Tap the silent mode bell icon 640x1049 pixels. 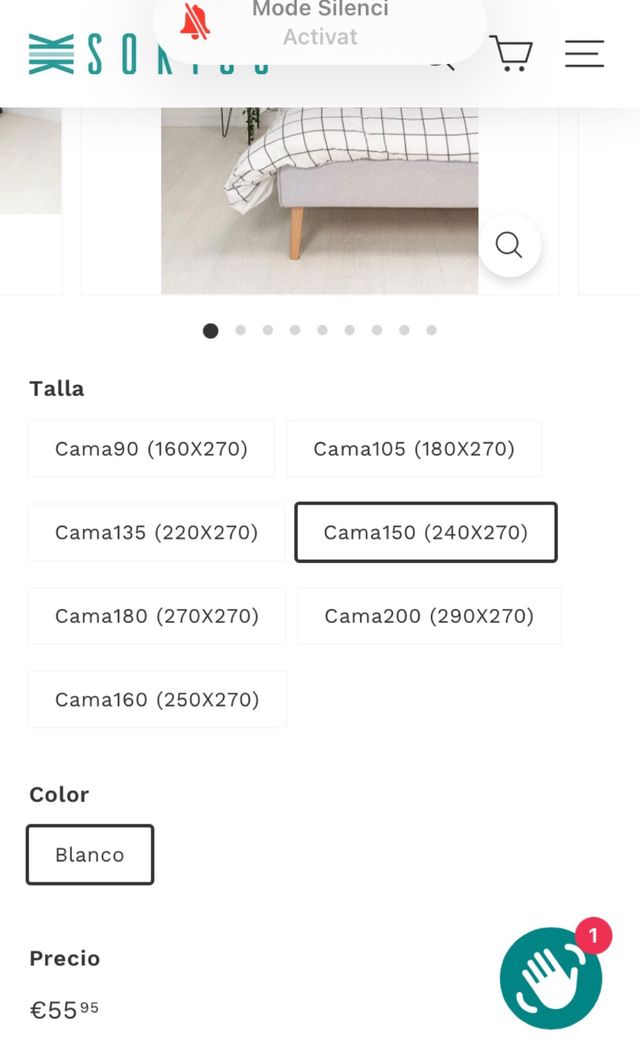pos(195,23)
